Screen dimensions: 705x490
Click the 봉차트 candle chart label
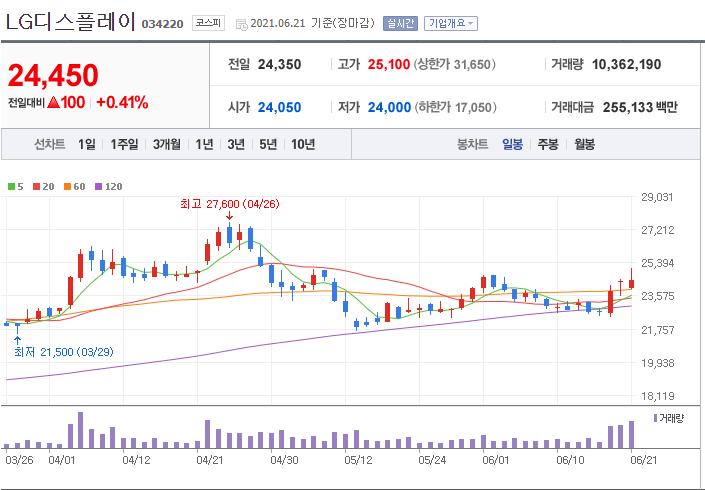point(473,144)
